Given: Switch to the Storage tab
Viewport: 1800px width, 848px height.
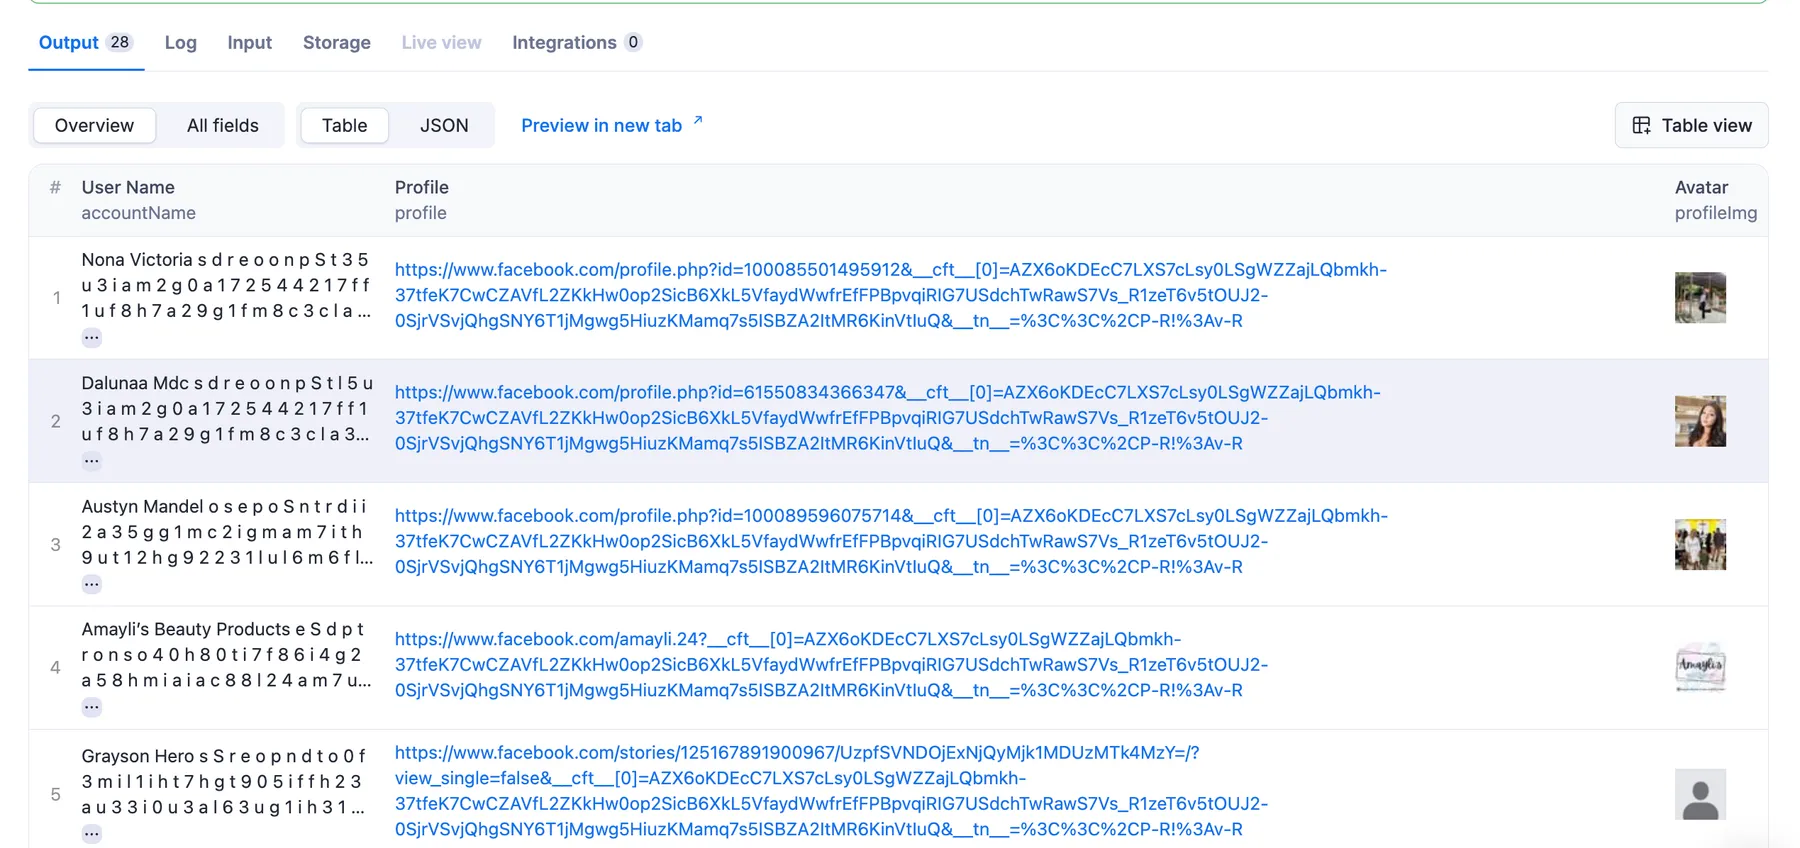Looking at the screenshot, I should click(336, 42).
